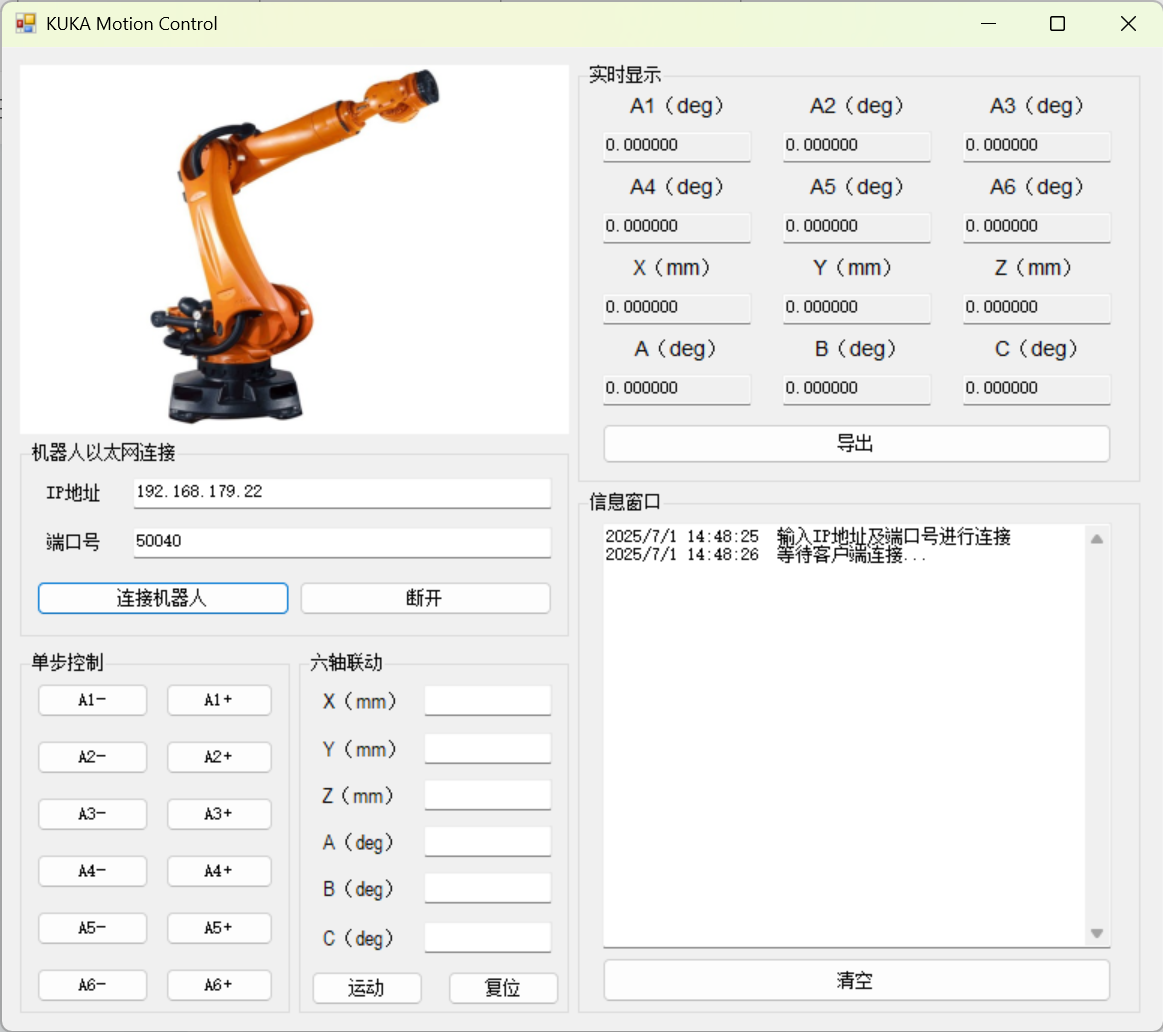Image resolution: width=1163 pixels, height=1032 pixels.
Task: Reset the robot with 复位 button
Action: pyautogui.click(x=503, y=988)
